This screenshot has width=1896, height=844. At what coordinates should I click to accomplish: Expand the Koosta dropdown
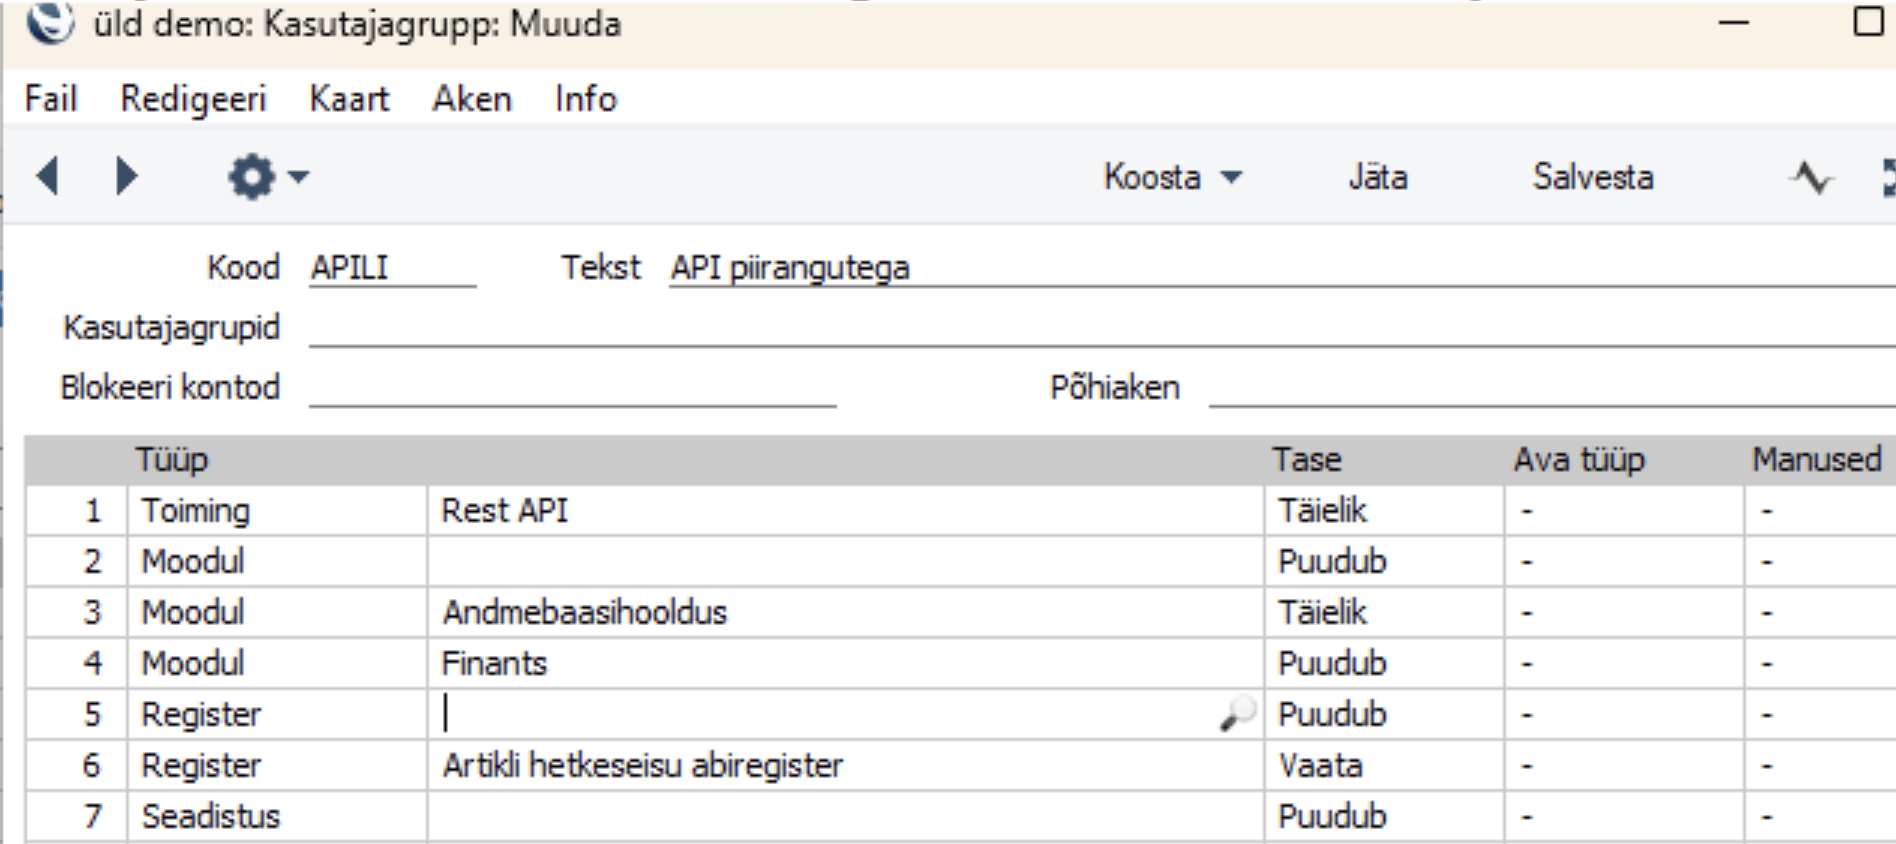click(x=1172, y=177)
